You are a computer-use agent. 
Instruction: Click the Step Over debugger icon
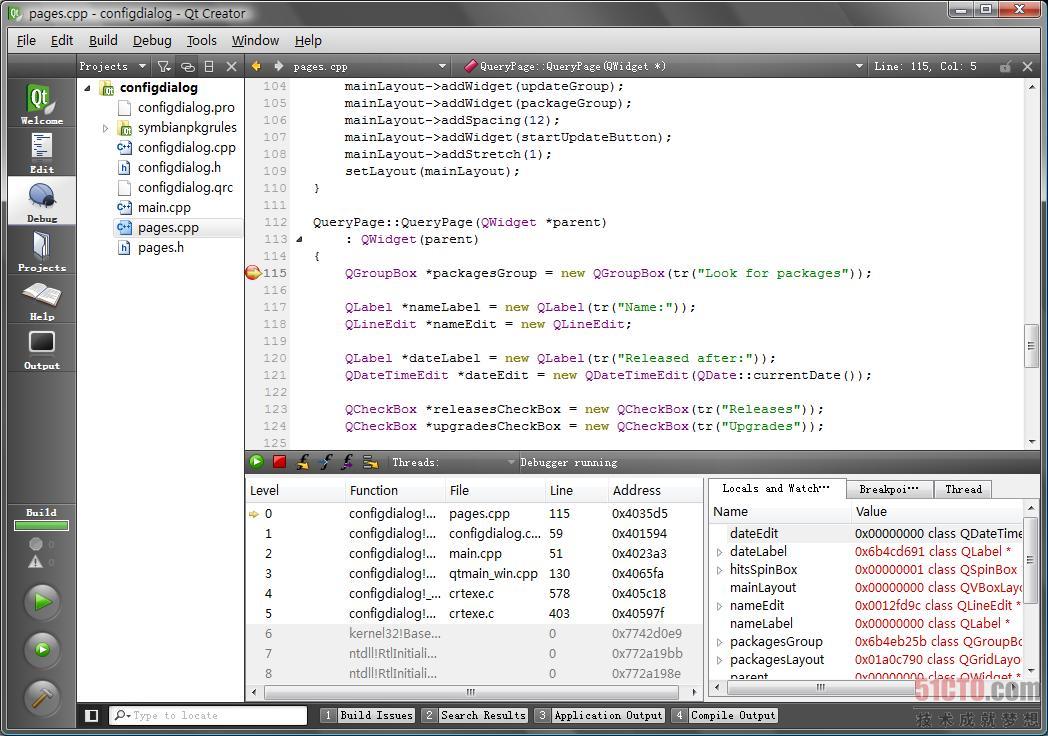[x=303, y=461]
